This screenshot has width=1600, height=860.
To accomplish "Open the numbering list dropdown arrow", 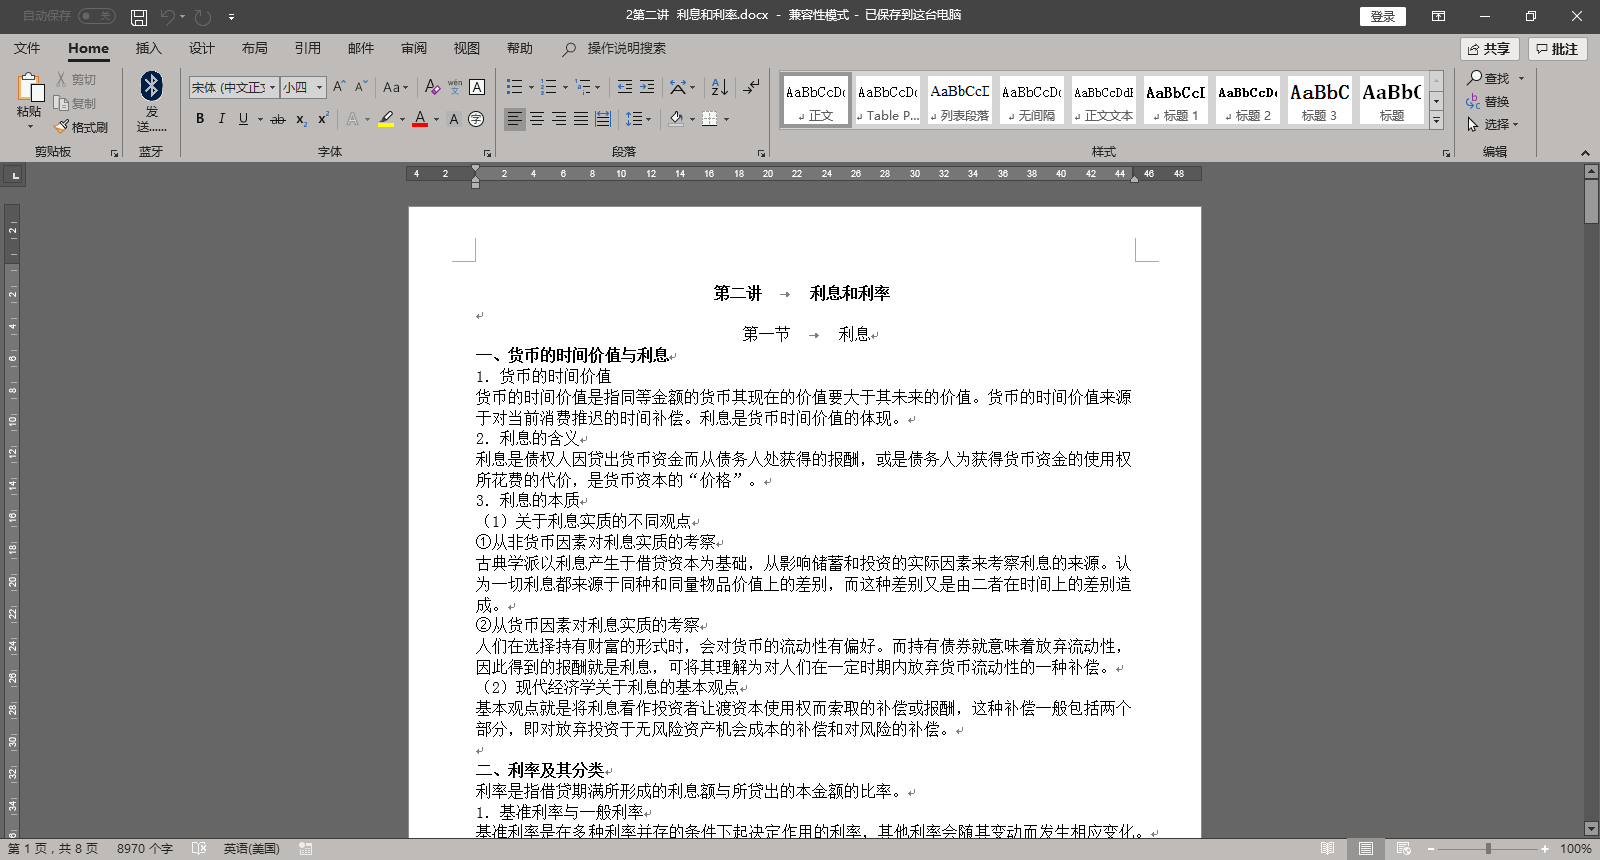I will pyautogui.click(x=565, y=87).
